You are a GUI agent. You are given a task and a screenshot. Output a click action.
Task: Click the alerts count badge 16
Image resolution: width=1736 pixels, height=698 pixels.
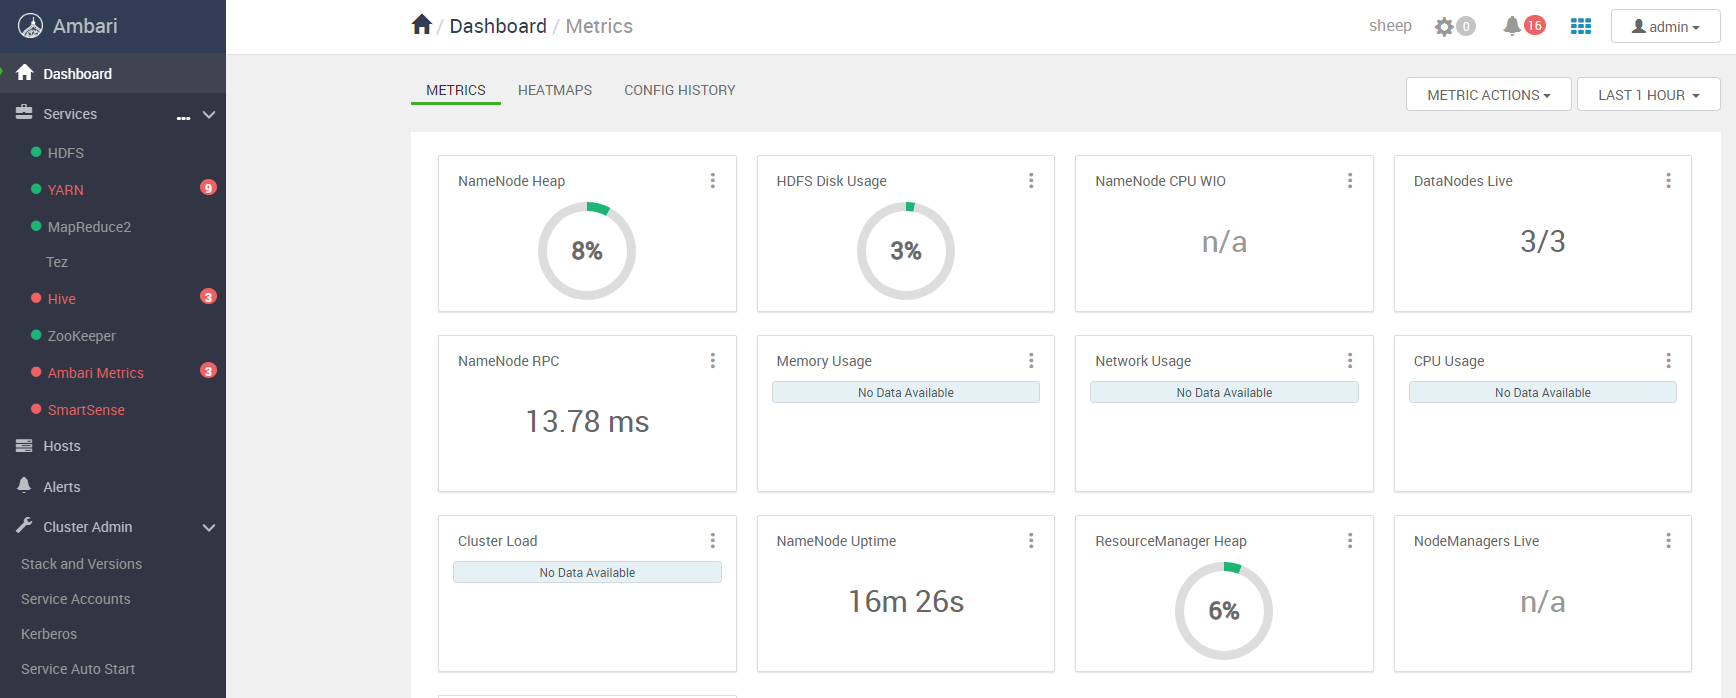(1535, 26)
